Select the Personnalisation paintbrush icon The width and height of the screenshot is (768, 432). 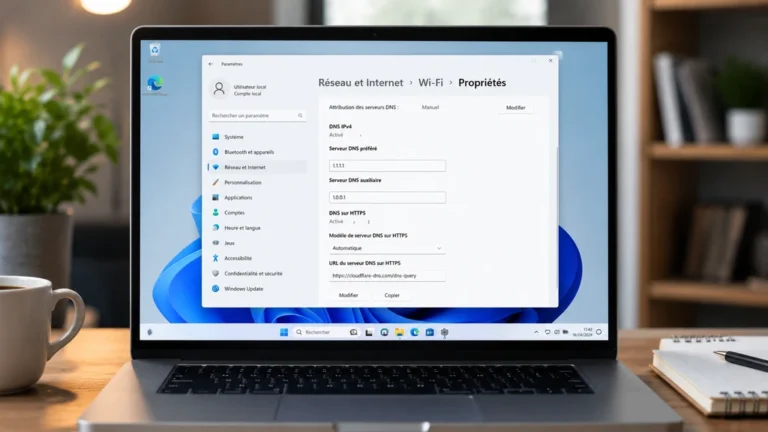pyautogui.click(x=216, y=182)
